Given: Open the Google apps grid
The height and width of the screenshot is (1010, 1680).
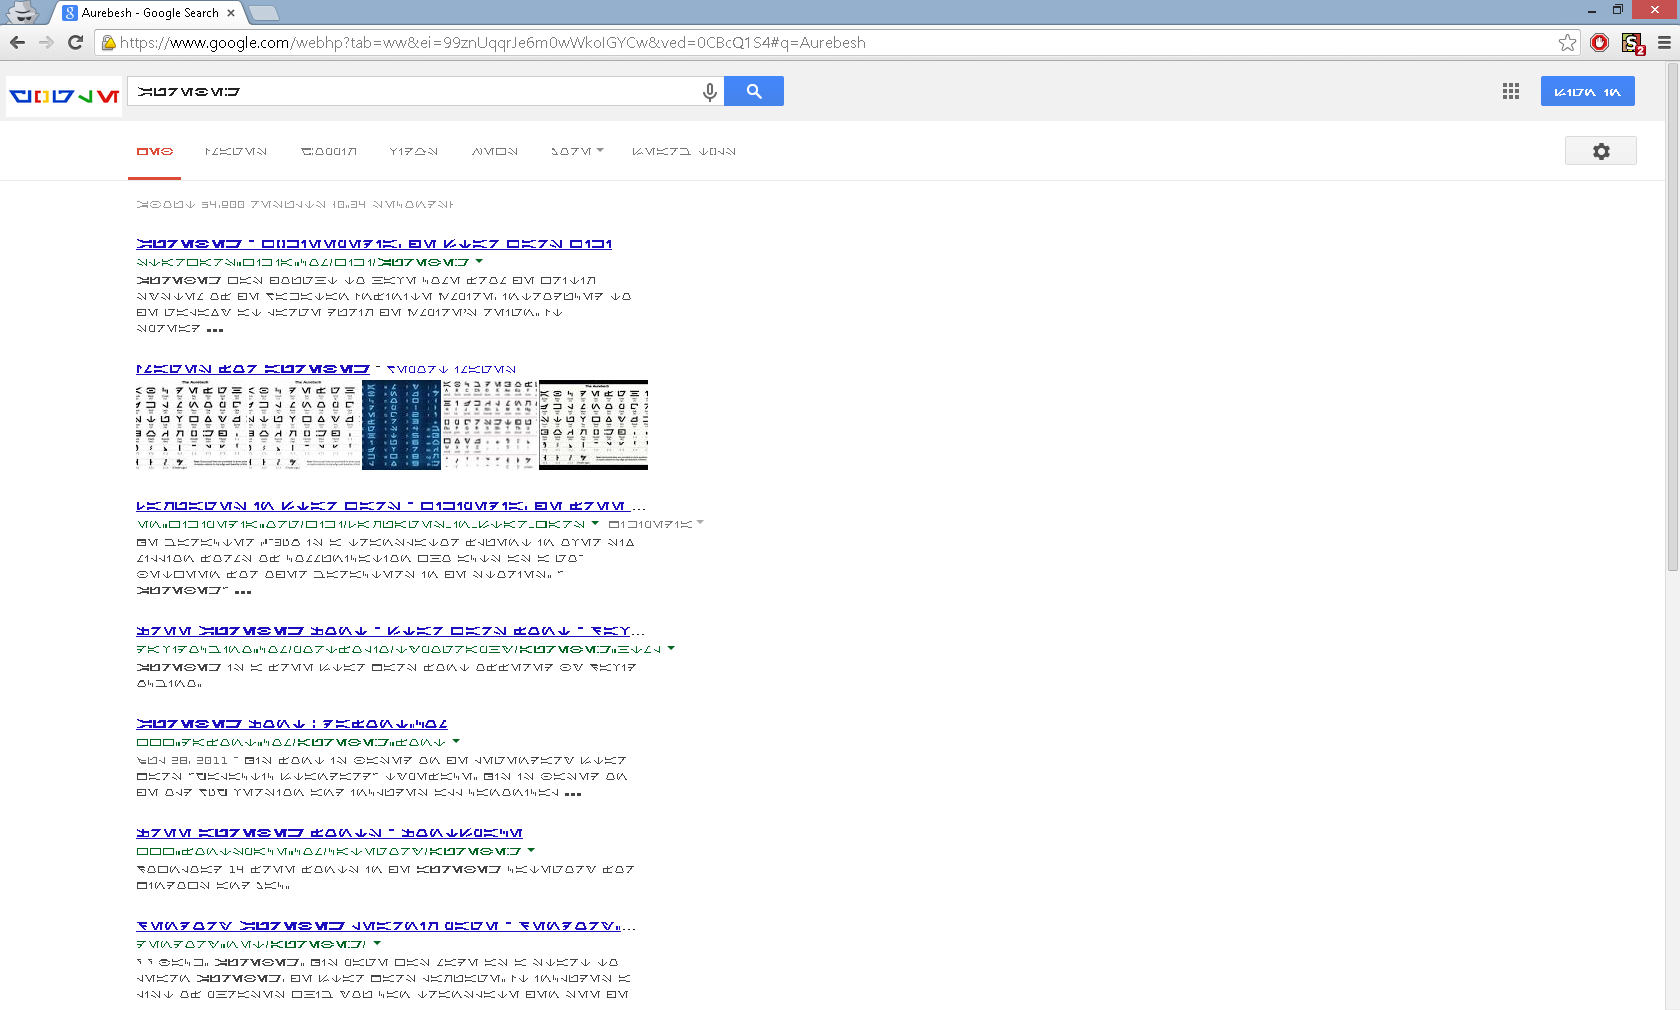Looking at the screenshot, I should 1511,91.
